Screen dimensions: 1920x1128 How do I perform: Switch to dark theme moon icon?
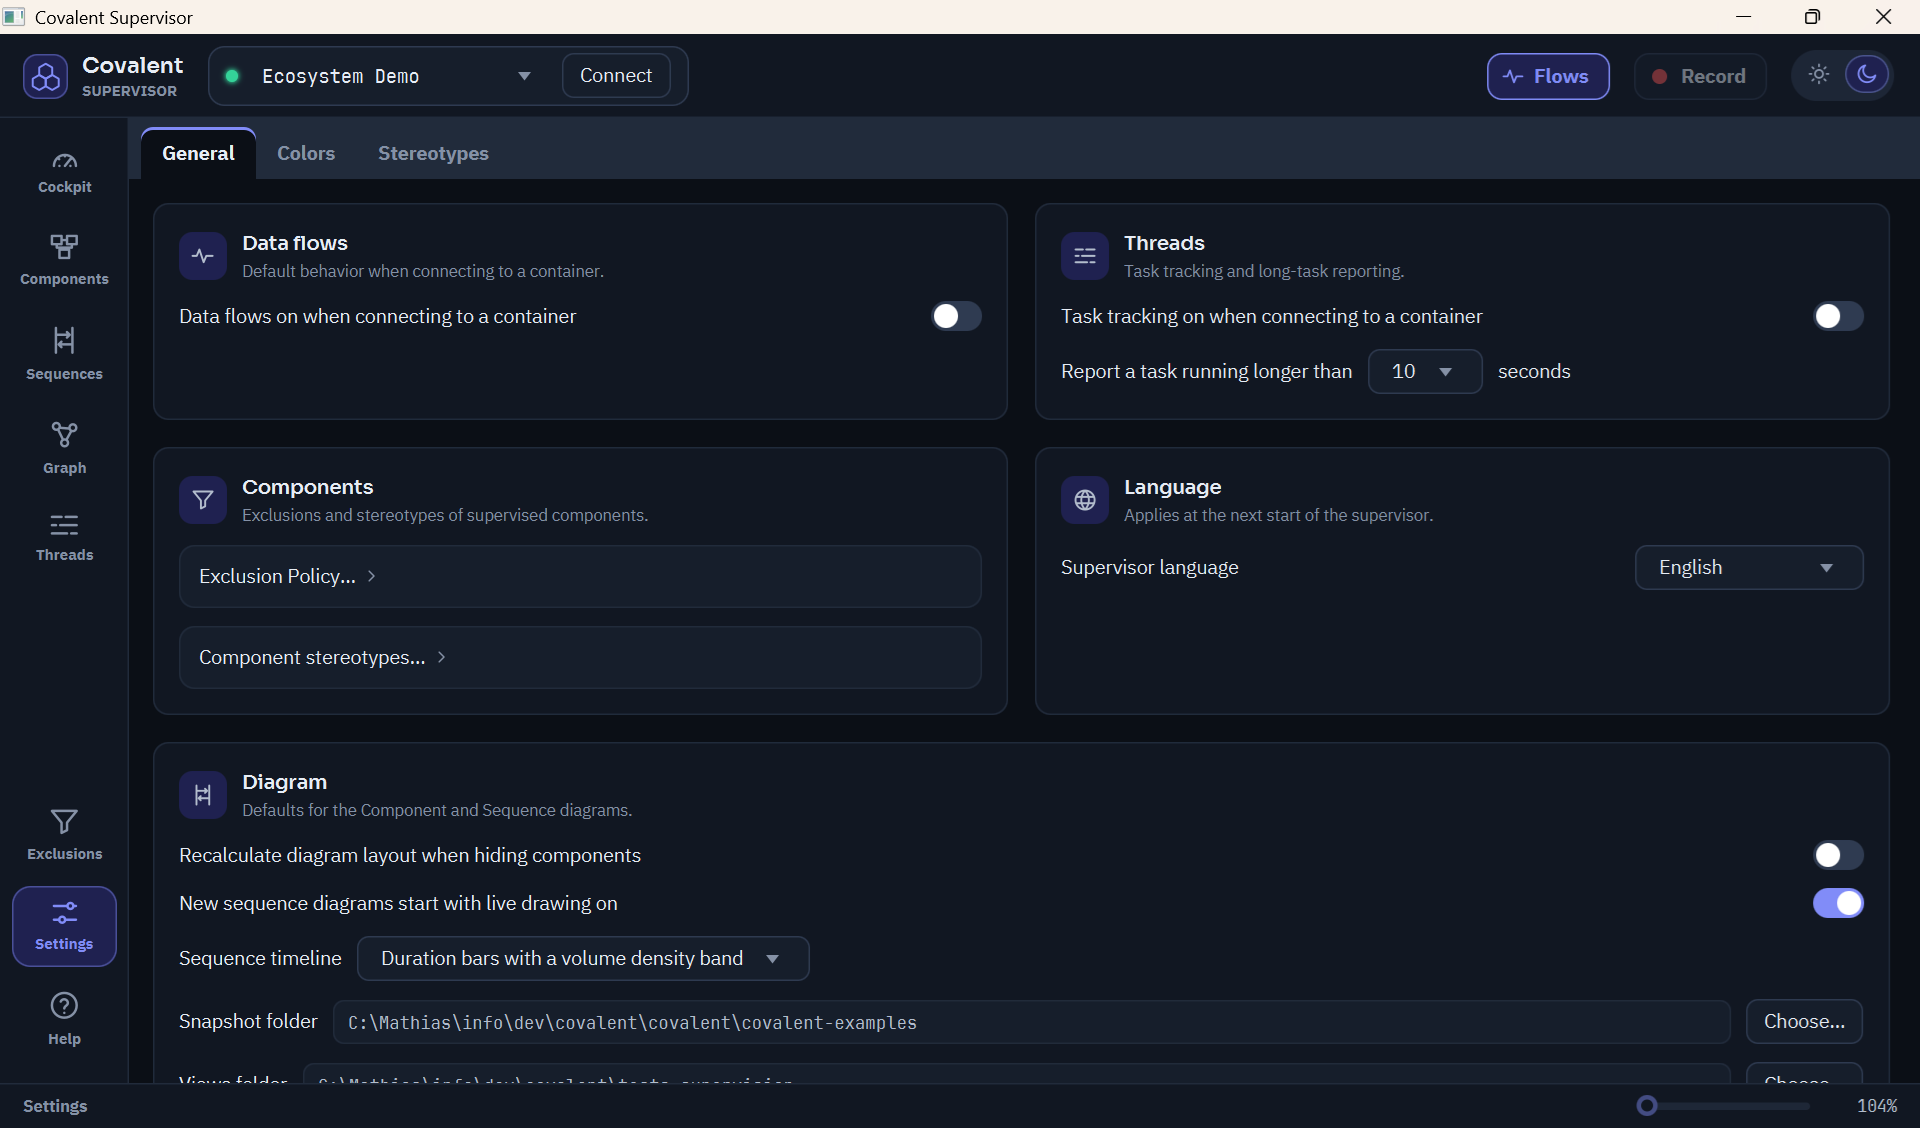point(1866,75)
